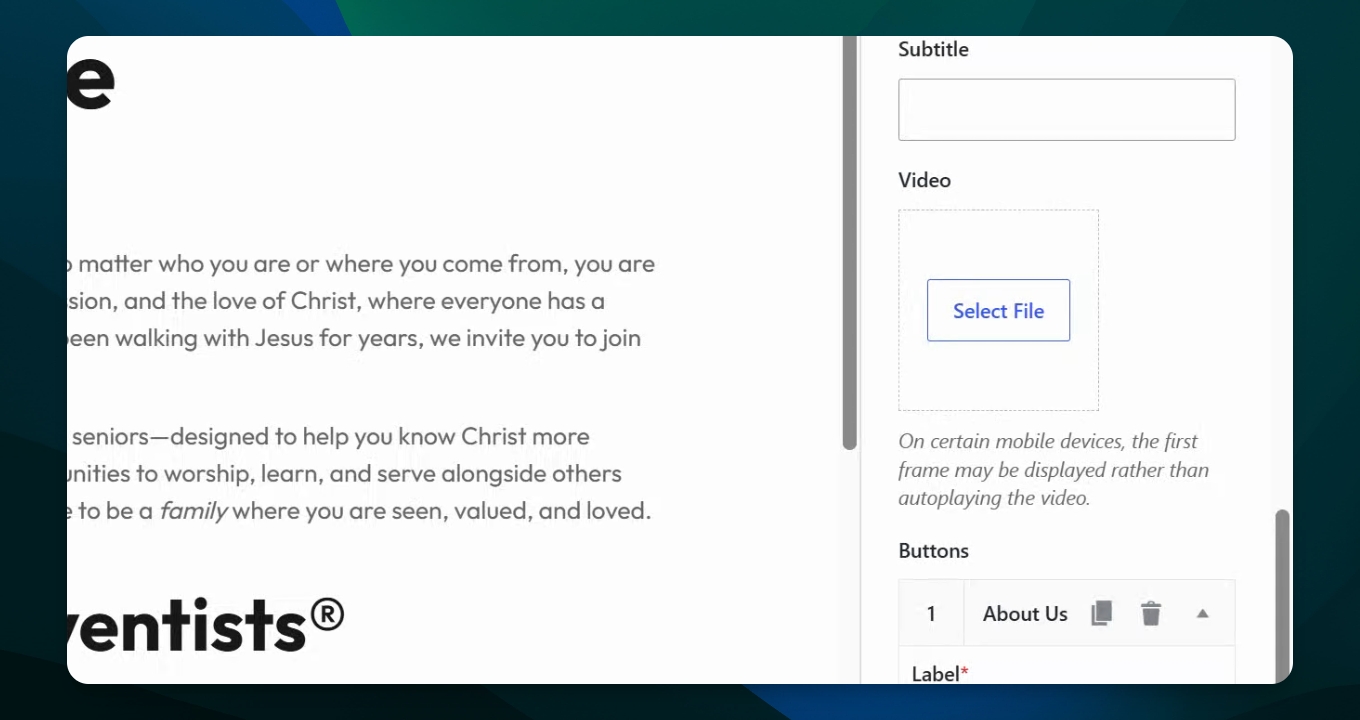This screenshot has width=1360, height=720.
Task: Click the mobile autoplay help note
Action: [1053, 469]
